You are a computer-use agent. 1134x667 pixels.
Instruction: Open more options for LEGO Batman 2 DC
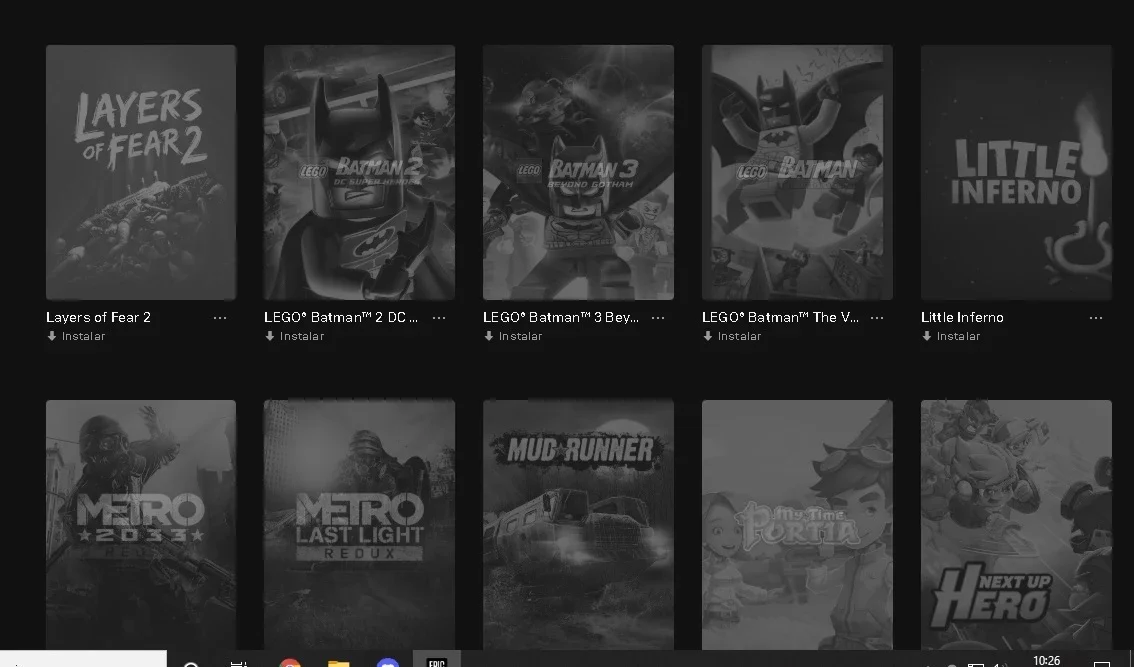pos(439,318)
